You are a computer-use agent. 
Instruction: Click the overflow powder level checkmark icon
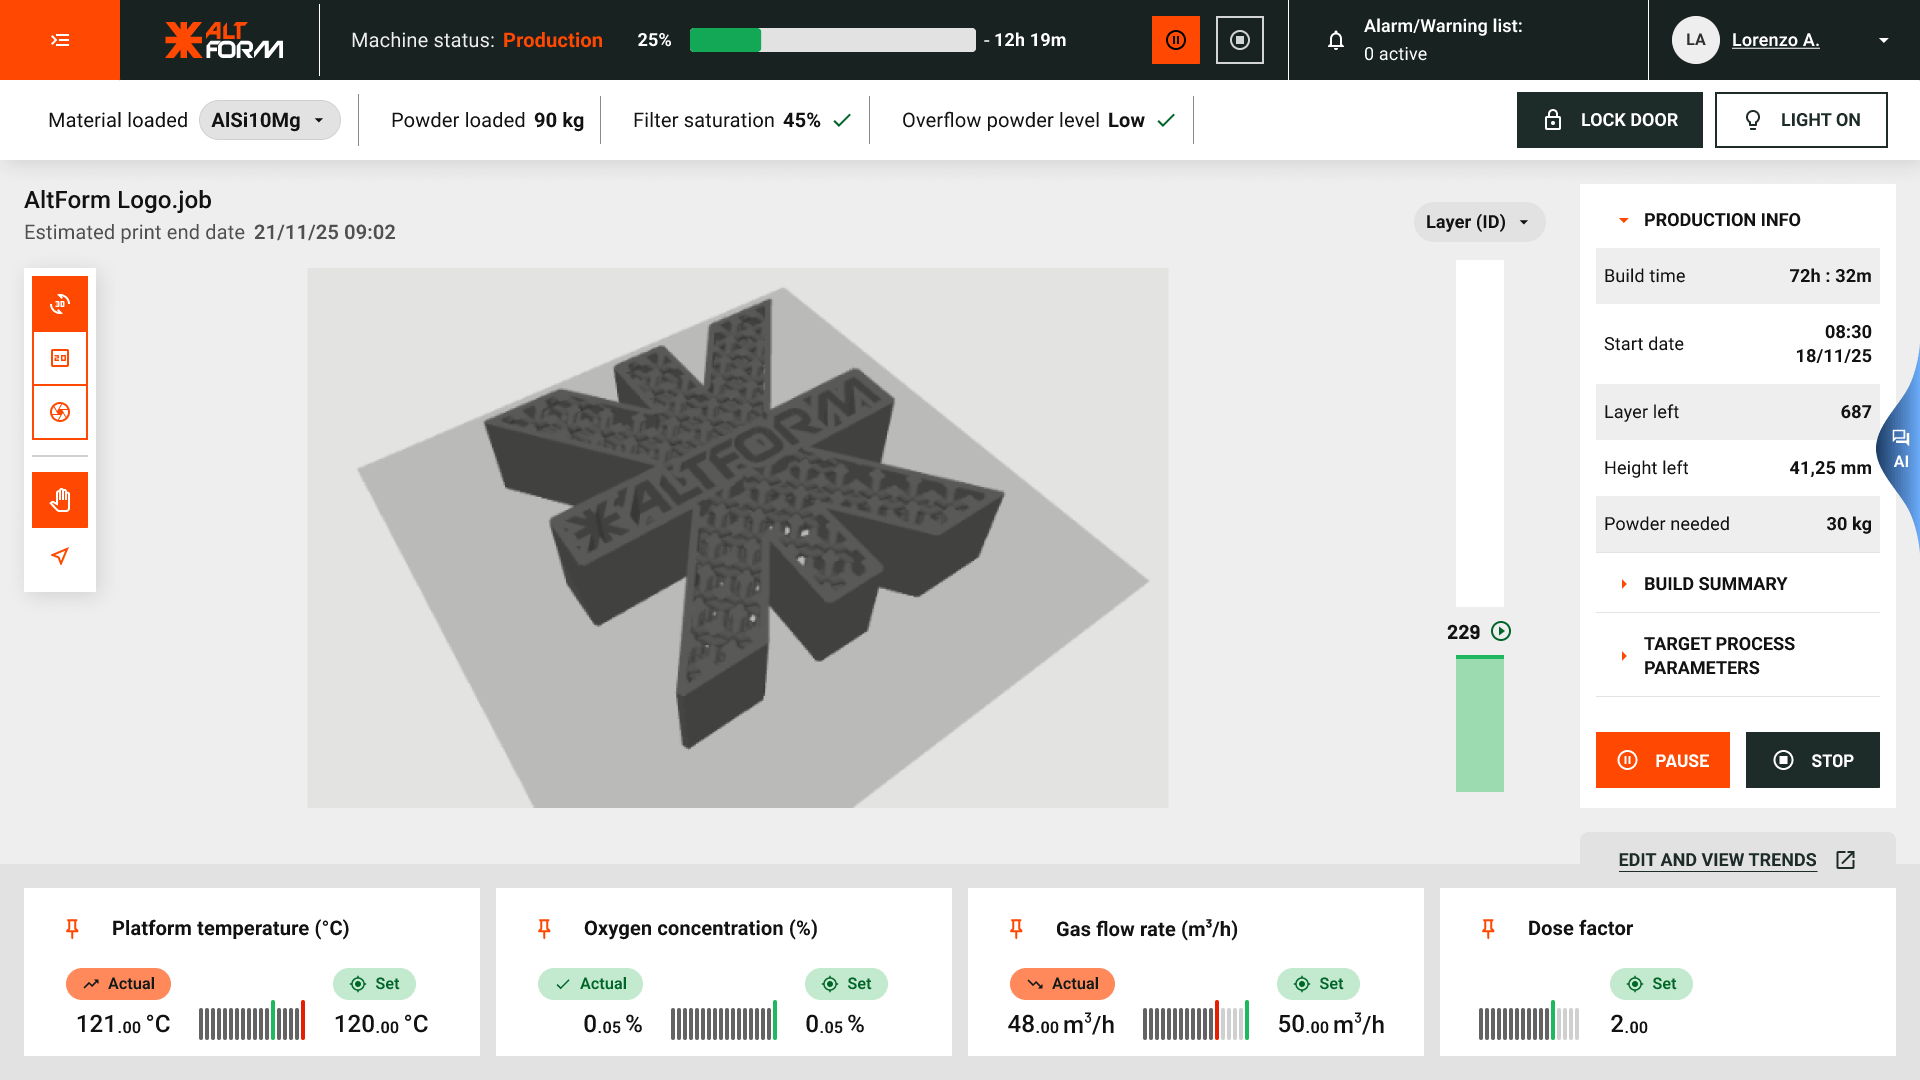pos(1166,120)
